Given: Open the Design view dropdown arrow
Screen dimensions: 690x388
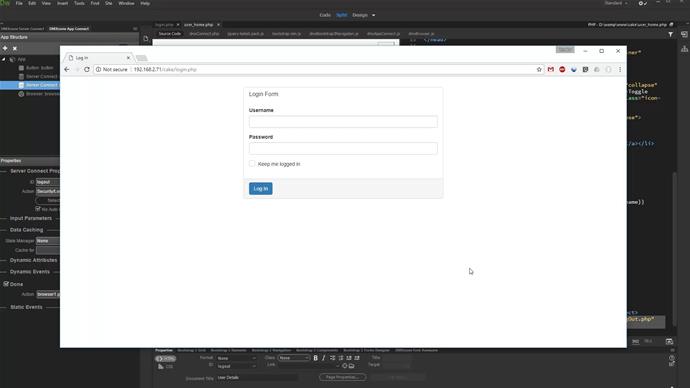Looking at the screenshot, I should click(374, 15).
